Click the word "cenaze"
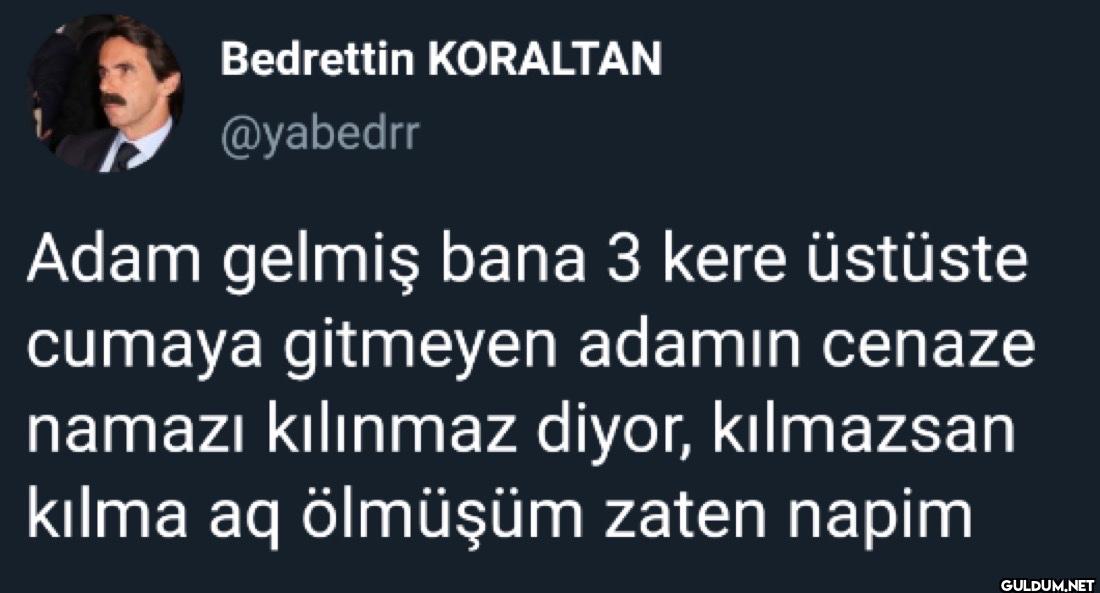Screen dimensions: 1100x593 (928, 347)
